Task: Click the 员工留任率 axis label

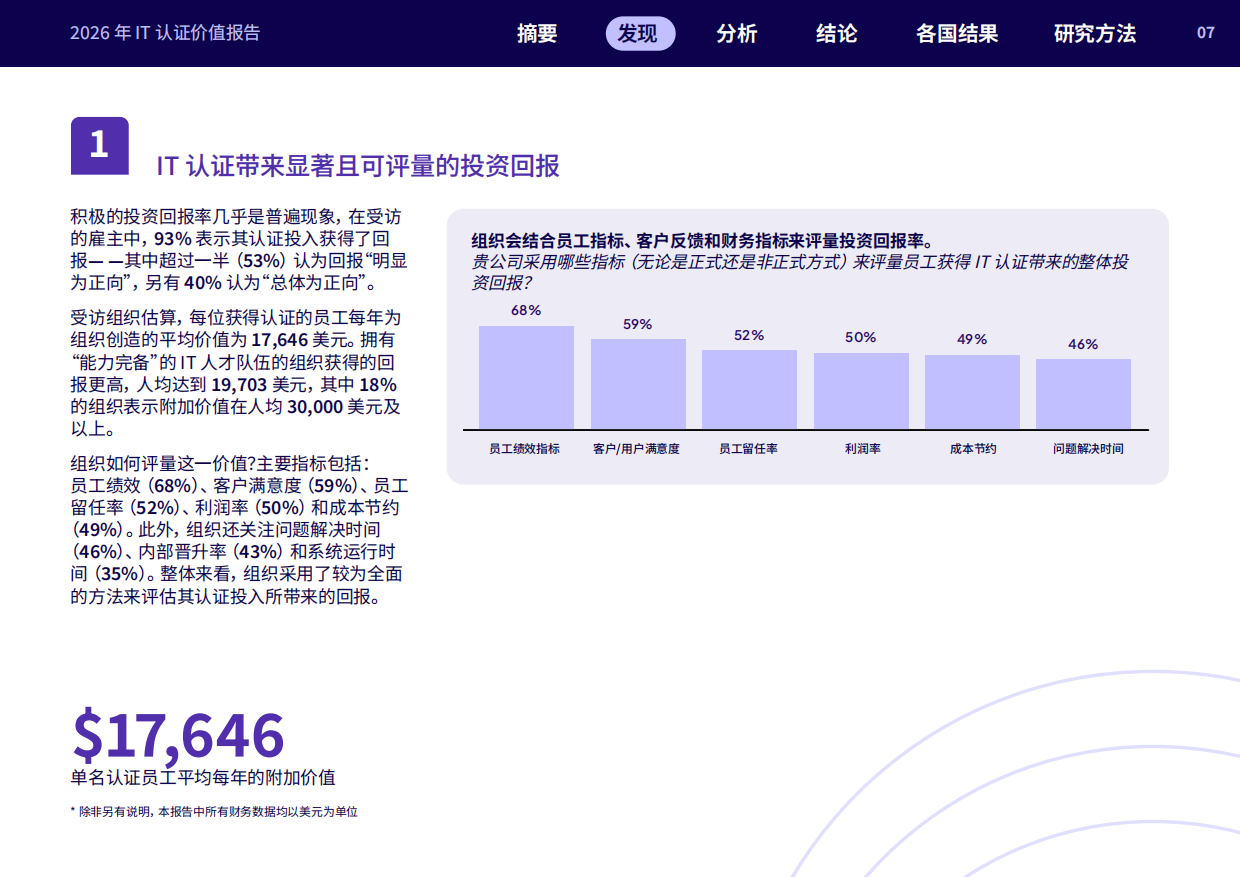Action: coord(748,449)
